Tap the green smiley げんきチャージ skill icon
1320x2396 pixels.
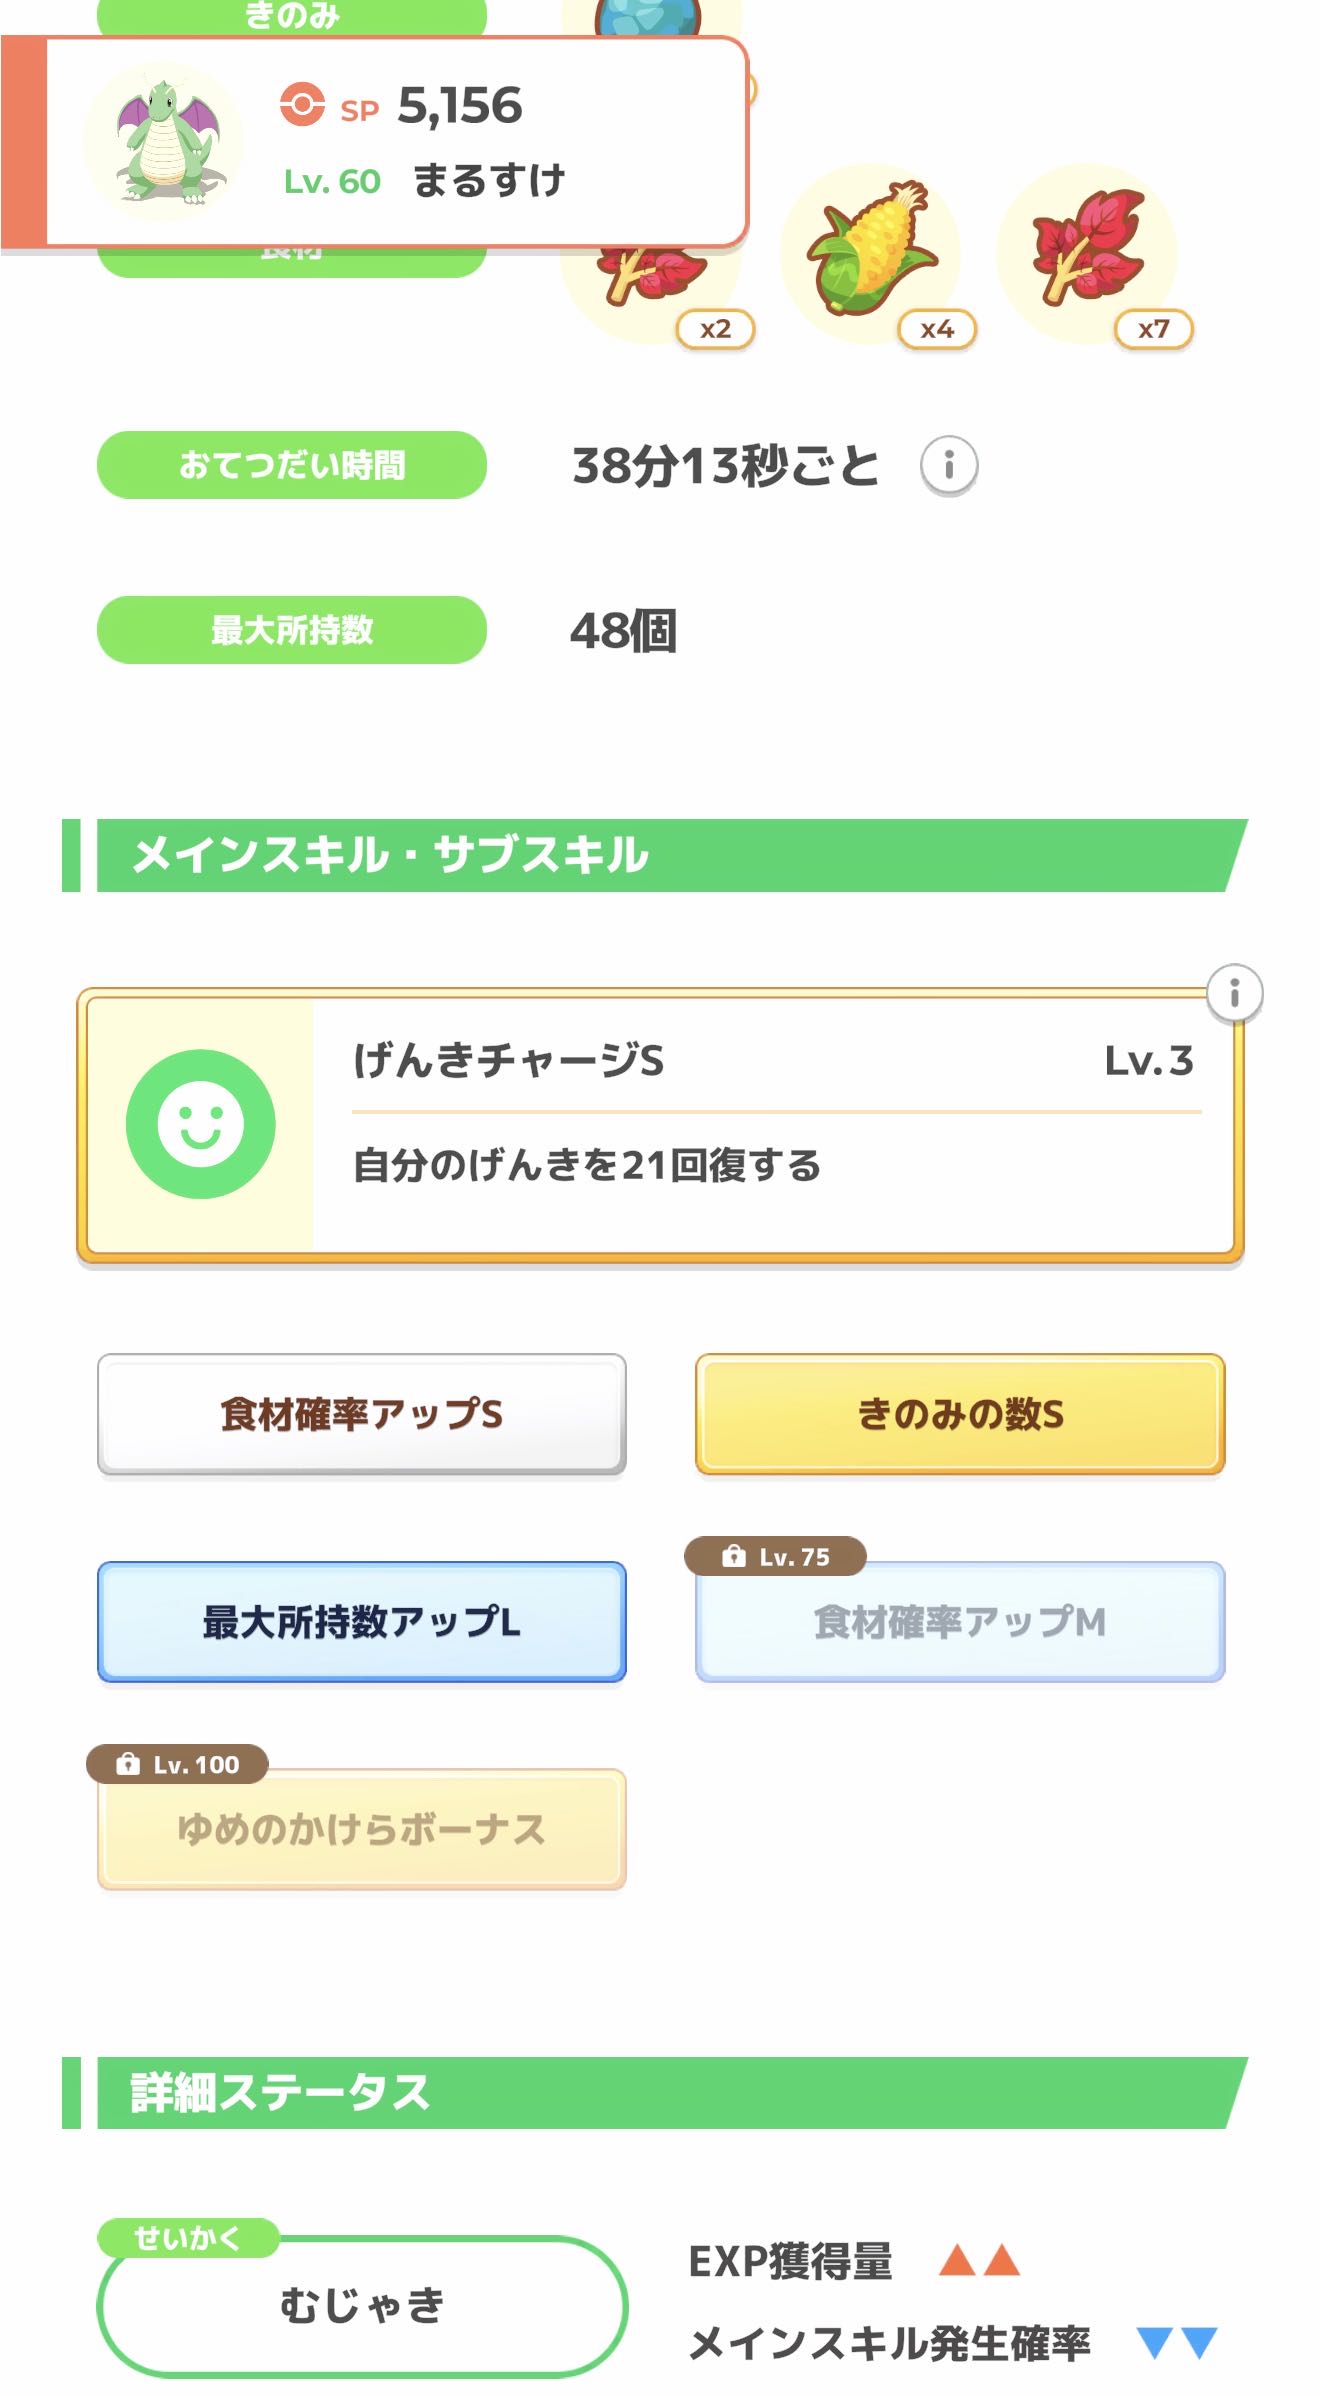pyautogui.click(x=200, y=1124)
